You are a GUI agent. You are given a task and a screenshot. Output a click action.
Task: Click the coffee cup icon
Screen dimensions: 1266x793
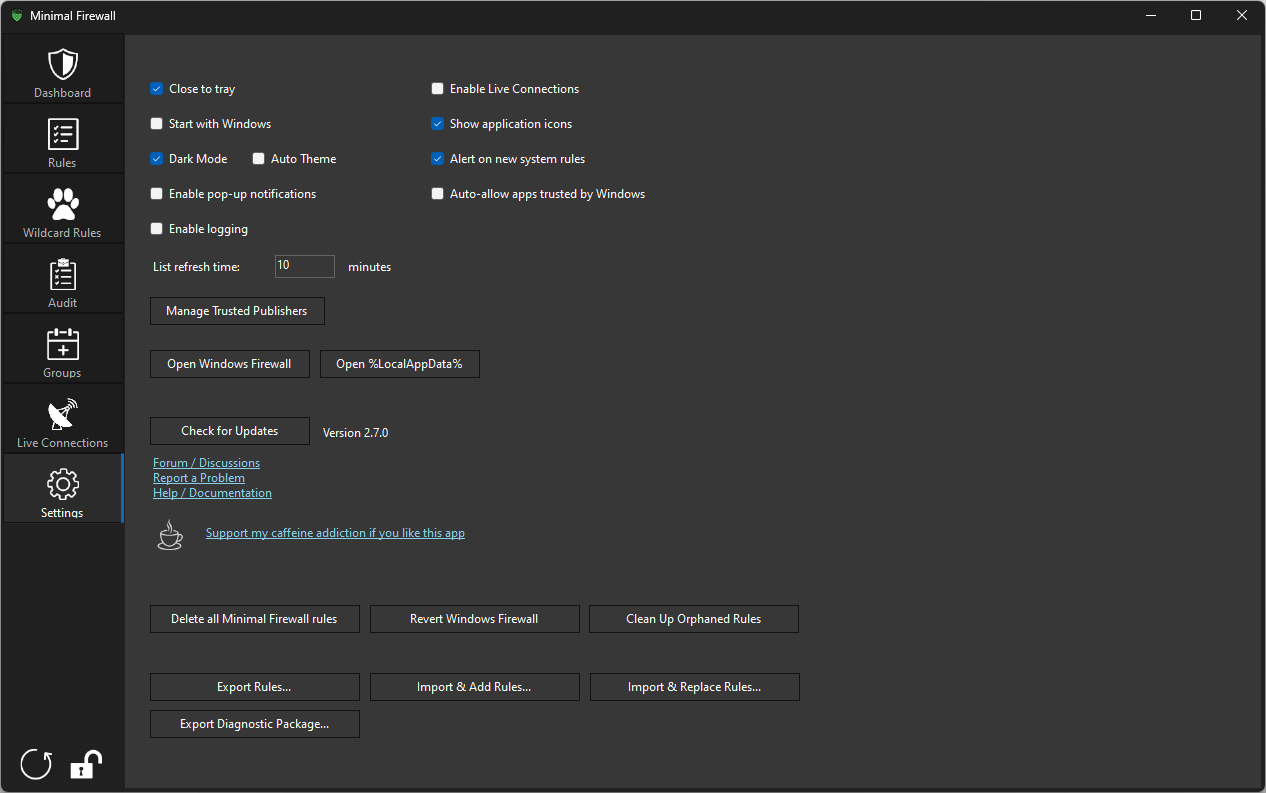170,534
